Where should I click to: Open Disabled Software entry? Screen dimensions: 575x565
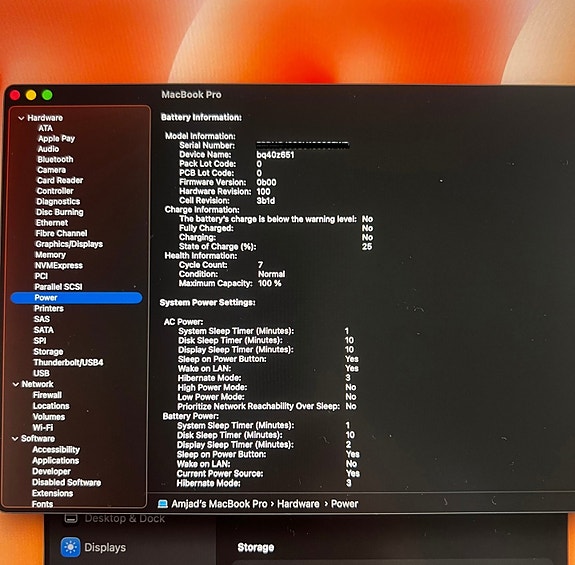[66, 483]
